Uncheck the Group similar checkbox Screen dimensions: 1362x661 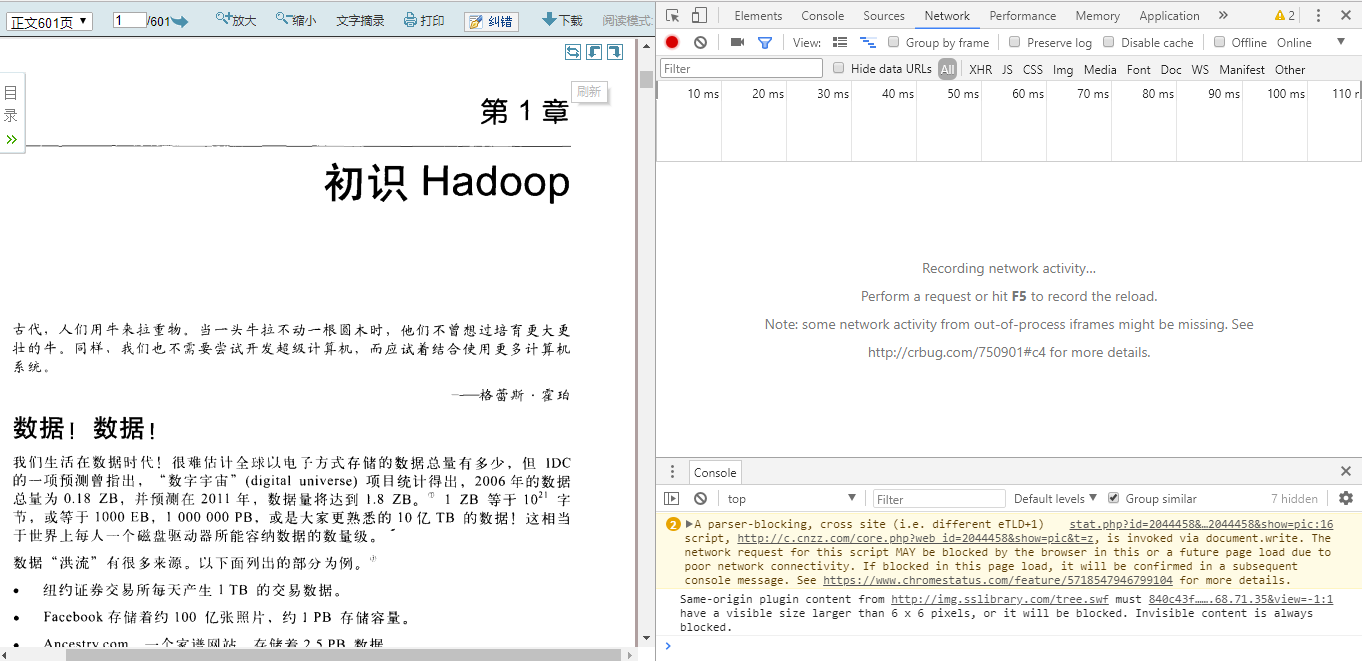[1113, 498]
